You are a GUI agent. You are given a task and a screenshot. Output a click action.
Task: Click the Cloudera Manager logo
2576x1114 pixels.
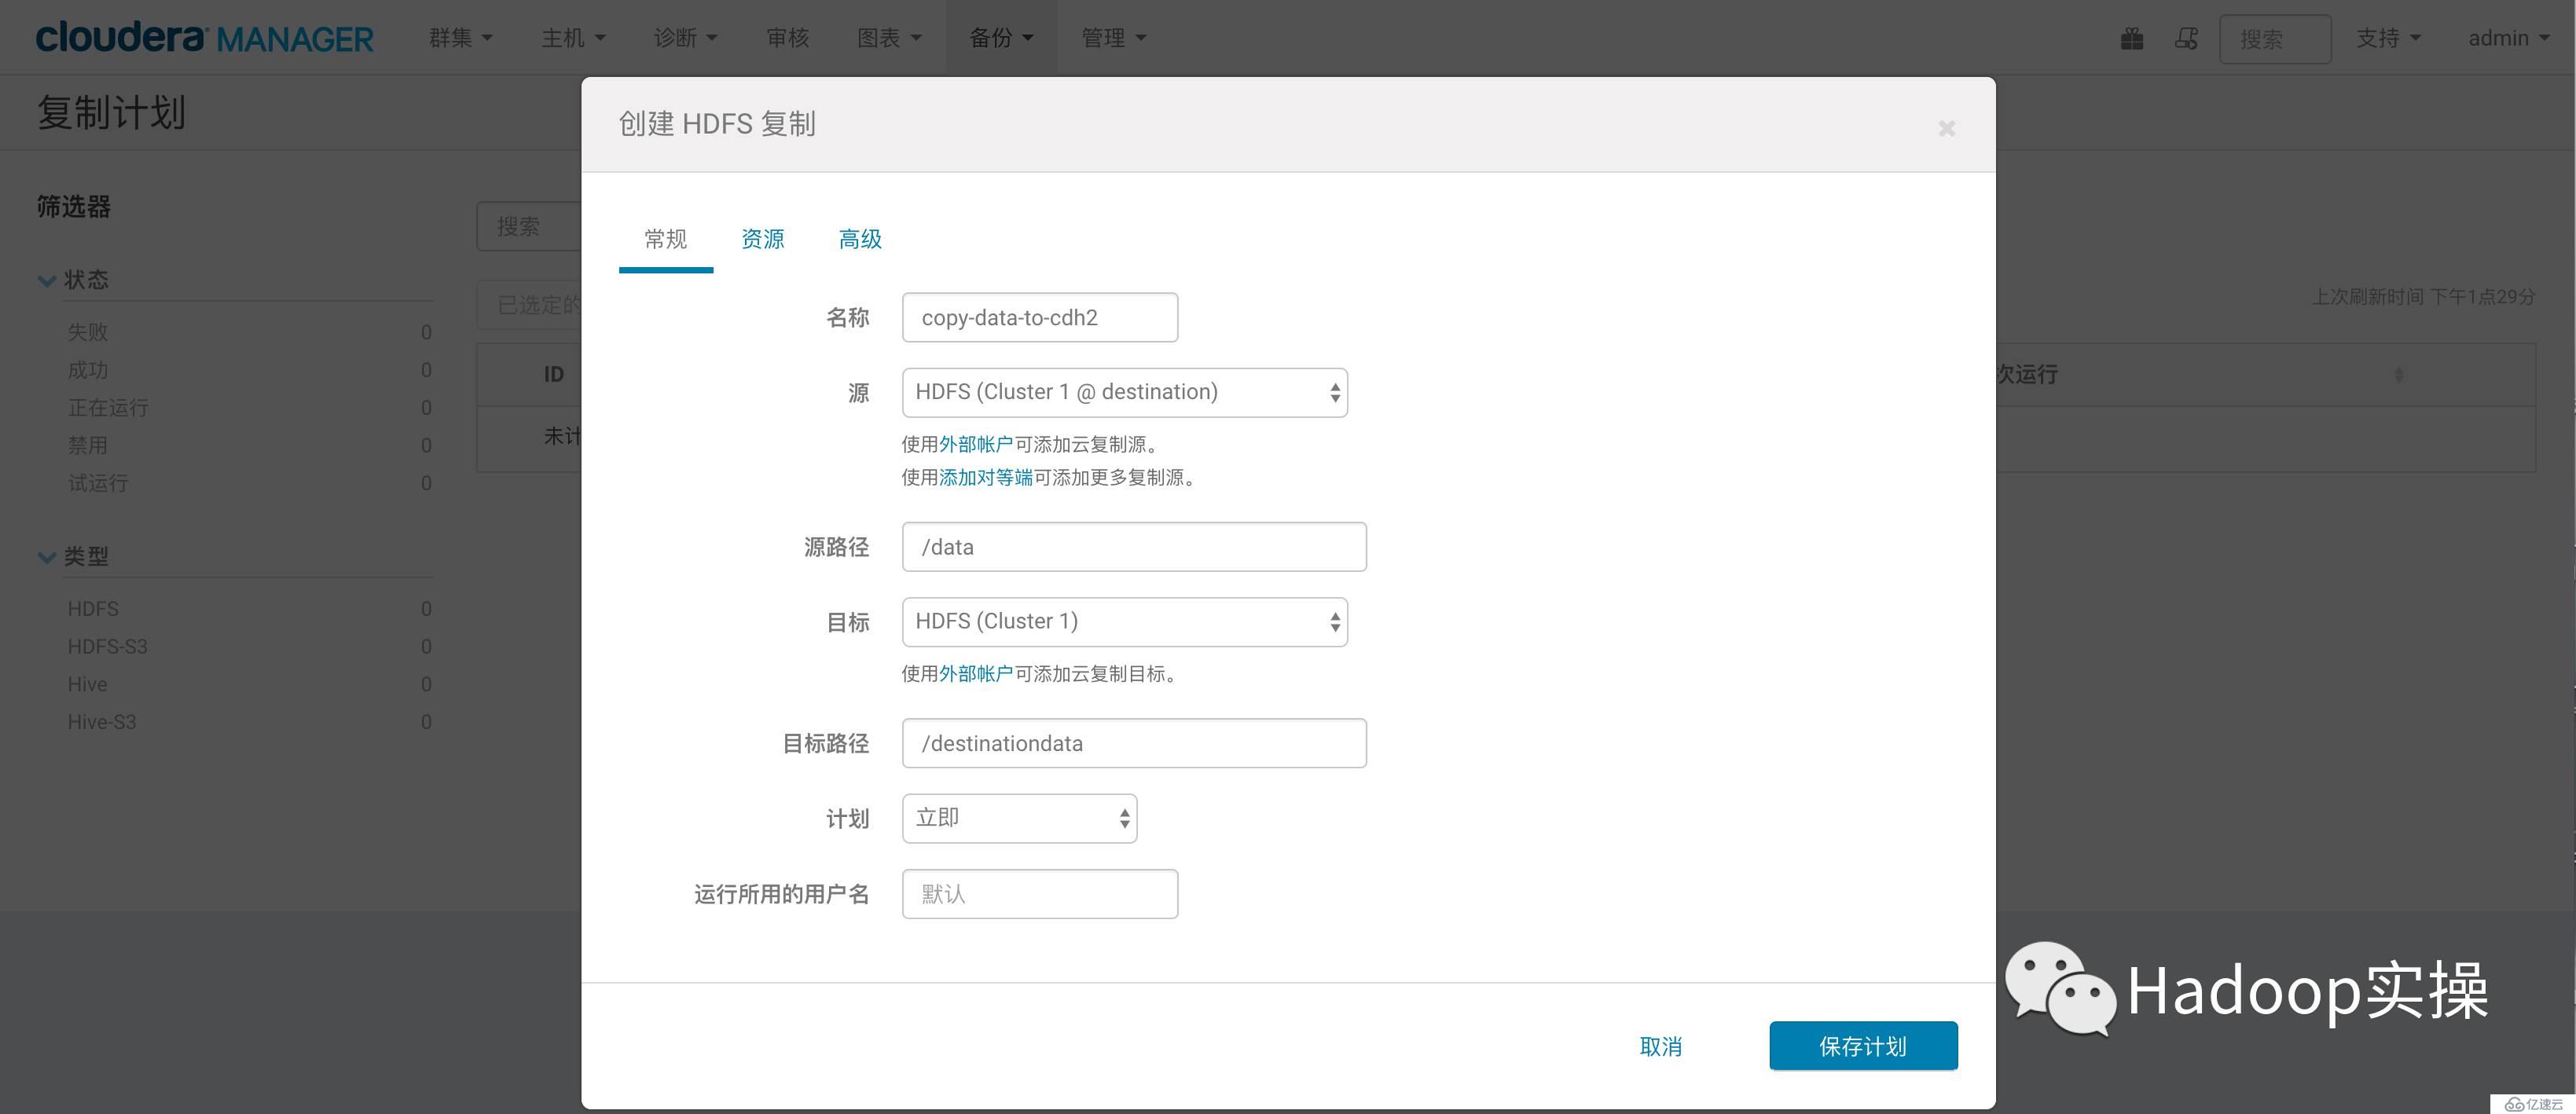204,38
